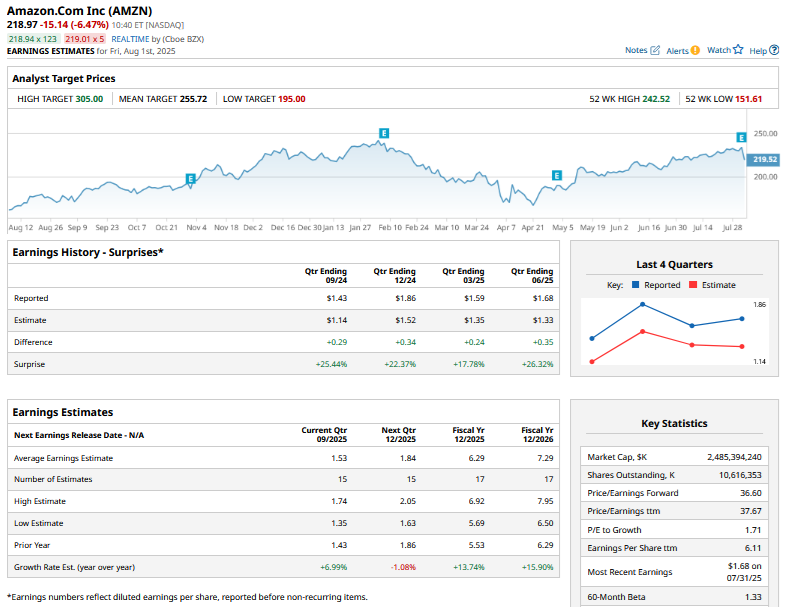787x607 pixels.
Task: Click the Next Earnings Release Date label
Action: click(79, 435)
